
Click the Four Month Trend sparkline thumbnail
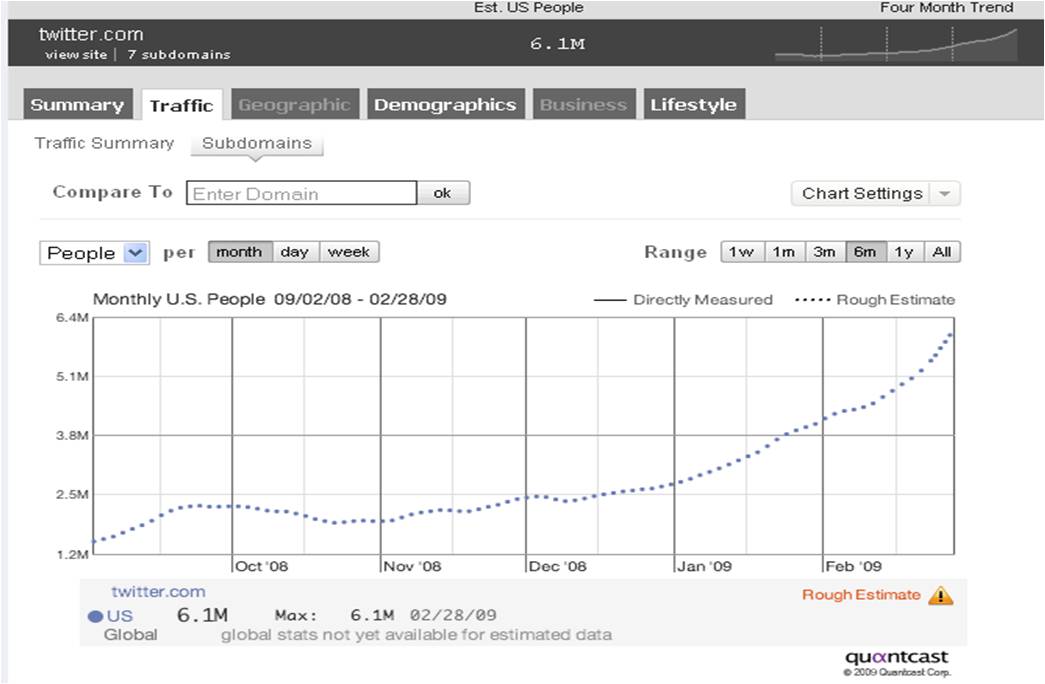click(x=896, y=44)
